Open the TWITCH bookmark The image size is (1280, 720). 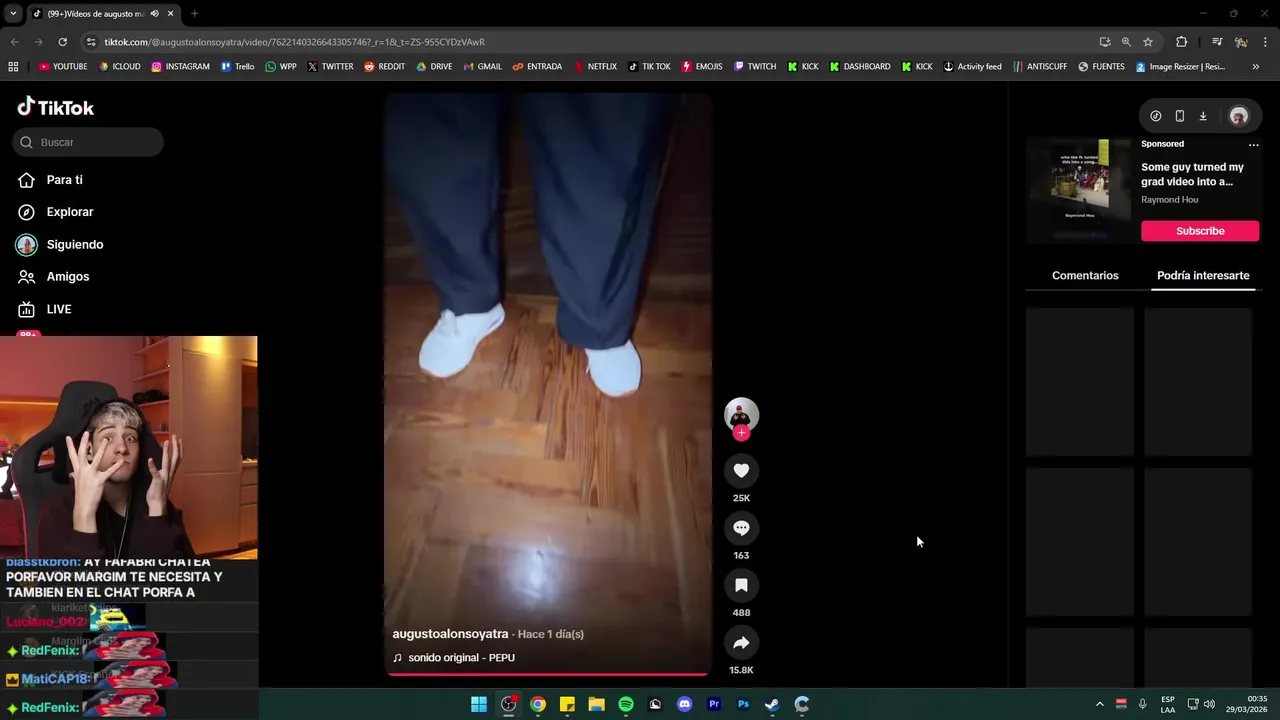click(x=754, y=67)
